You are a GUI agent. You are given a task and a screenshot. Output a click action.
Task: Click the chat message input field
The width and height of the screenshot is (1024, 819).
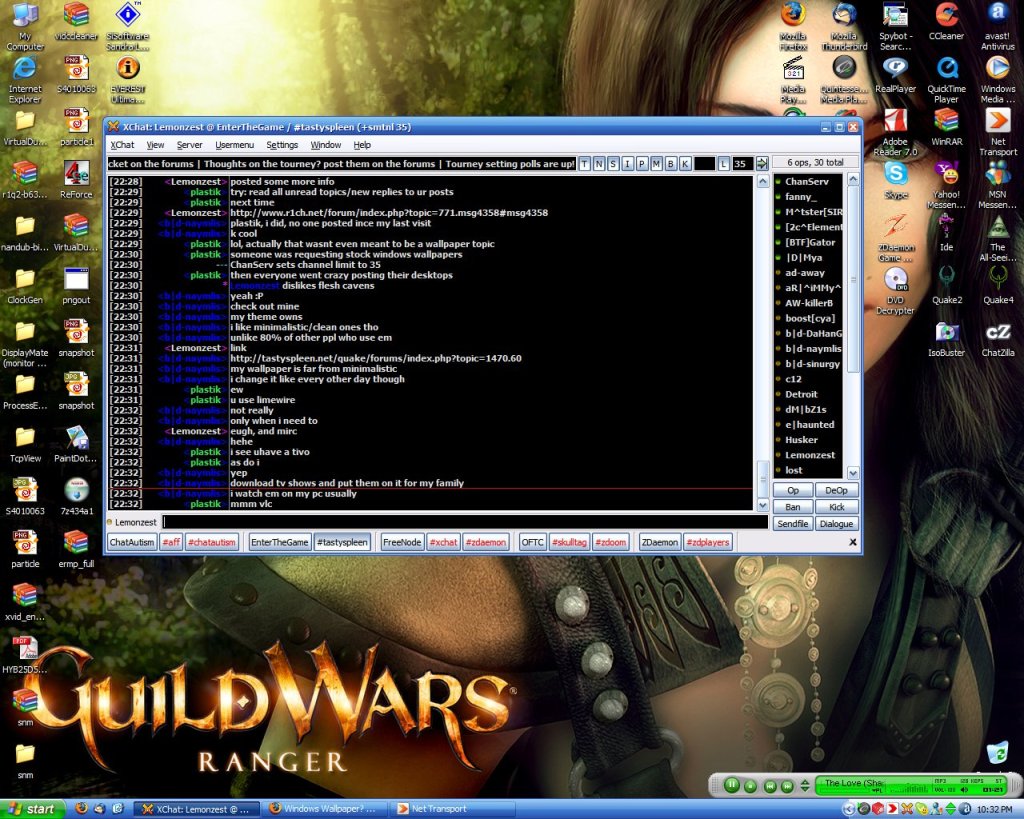[465, 522]
